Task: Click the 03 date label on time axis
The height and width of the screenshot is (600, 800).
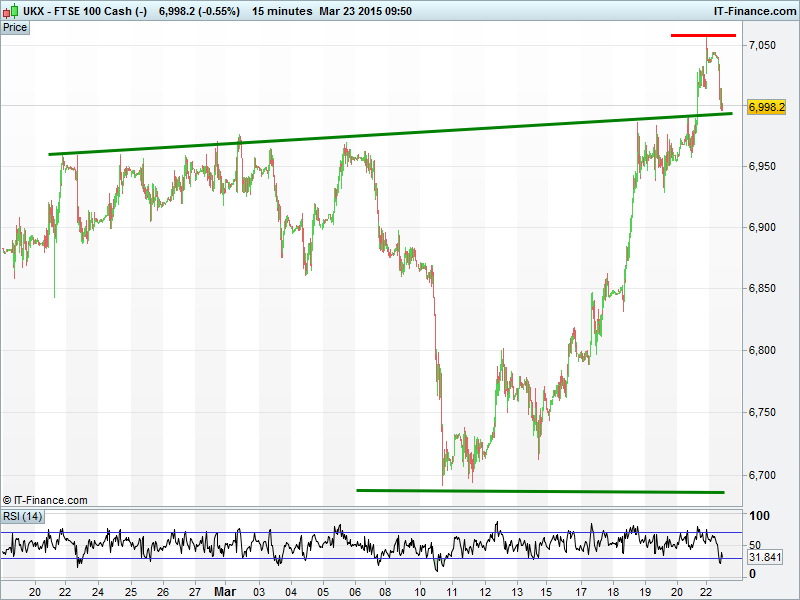Action: tap(259, 592)
